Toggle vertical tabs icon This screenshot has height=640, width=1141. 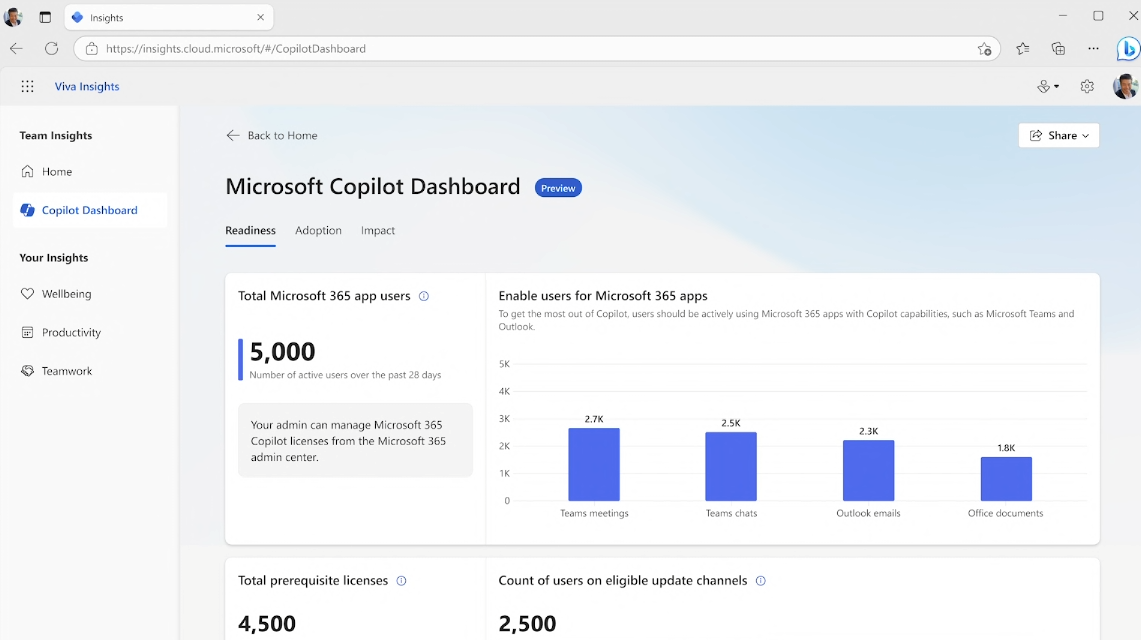[45, 17]
